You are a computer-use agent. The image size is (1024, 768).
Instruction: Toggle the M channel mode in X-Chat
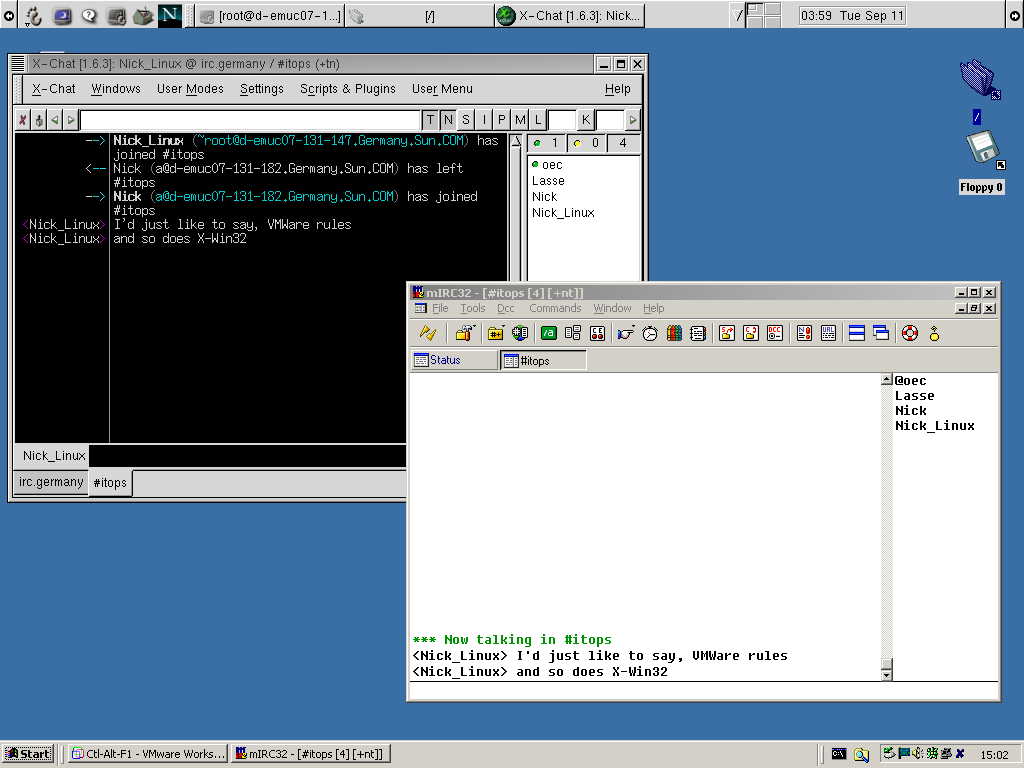[x=520, y=120]
